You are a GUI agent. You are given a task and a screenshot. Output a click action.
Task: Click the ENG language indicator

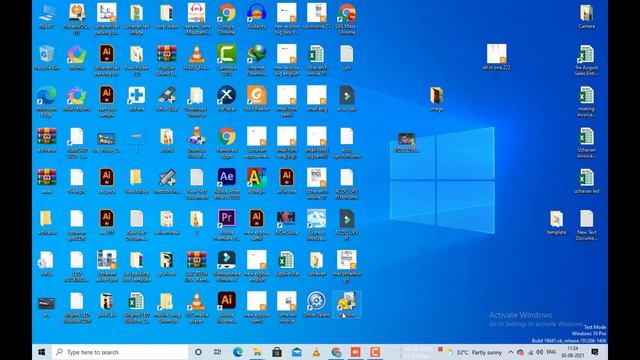click(x=551, y=352)
